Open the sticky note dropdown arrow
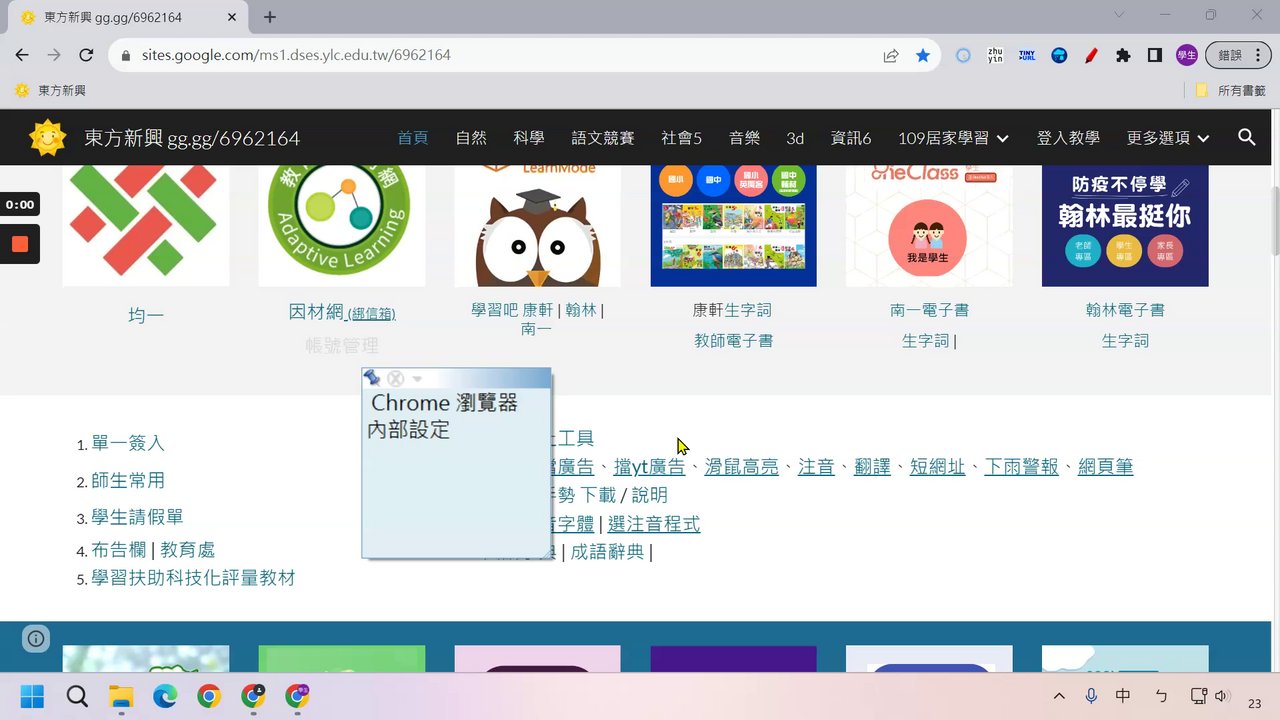 pos(418,379)
